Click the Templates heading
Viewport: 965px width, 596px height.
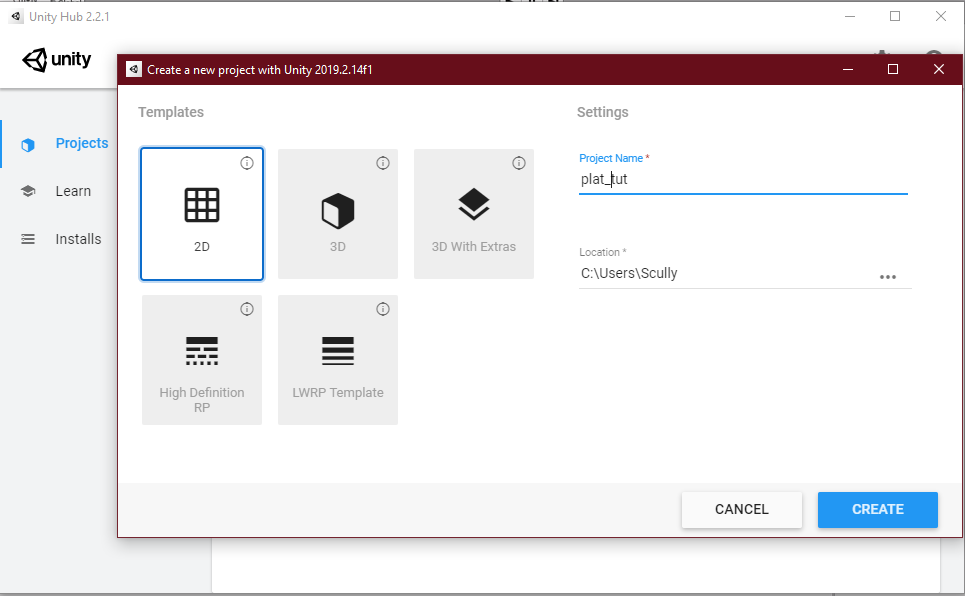pos(170,112)
